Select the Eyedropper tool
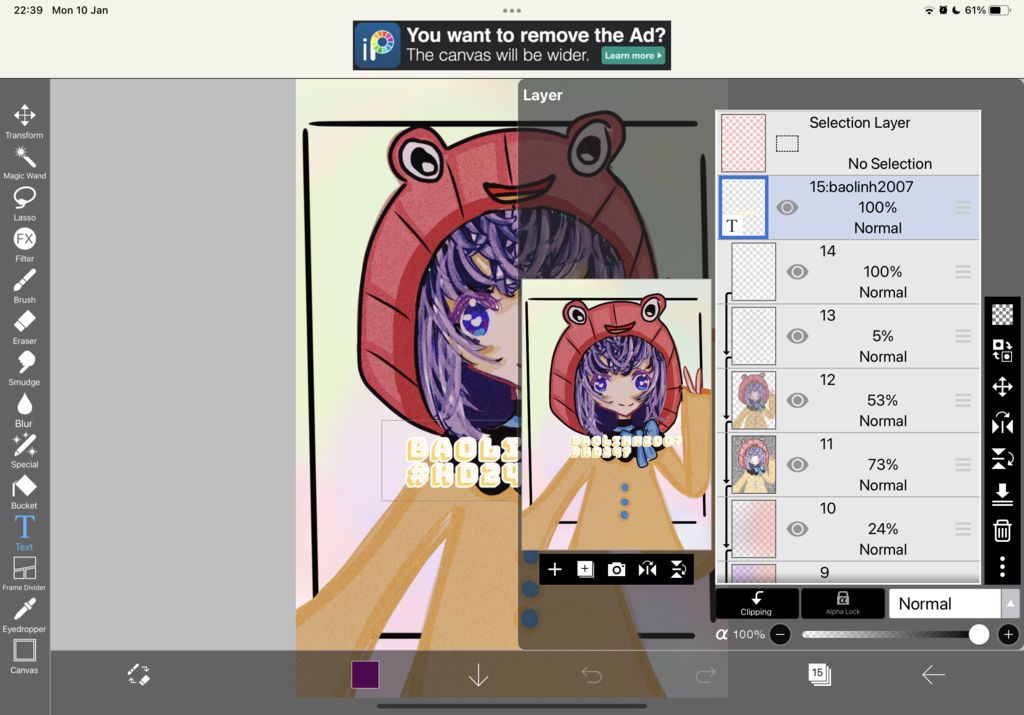 24,615
